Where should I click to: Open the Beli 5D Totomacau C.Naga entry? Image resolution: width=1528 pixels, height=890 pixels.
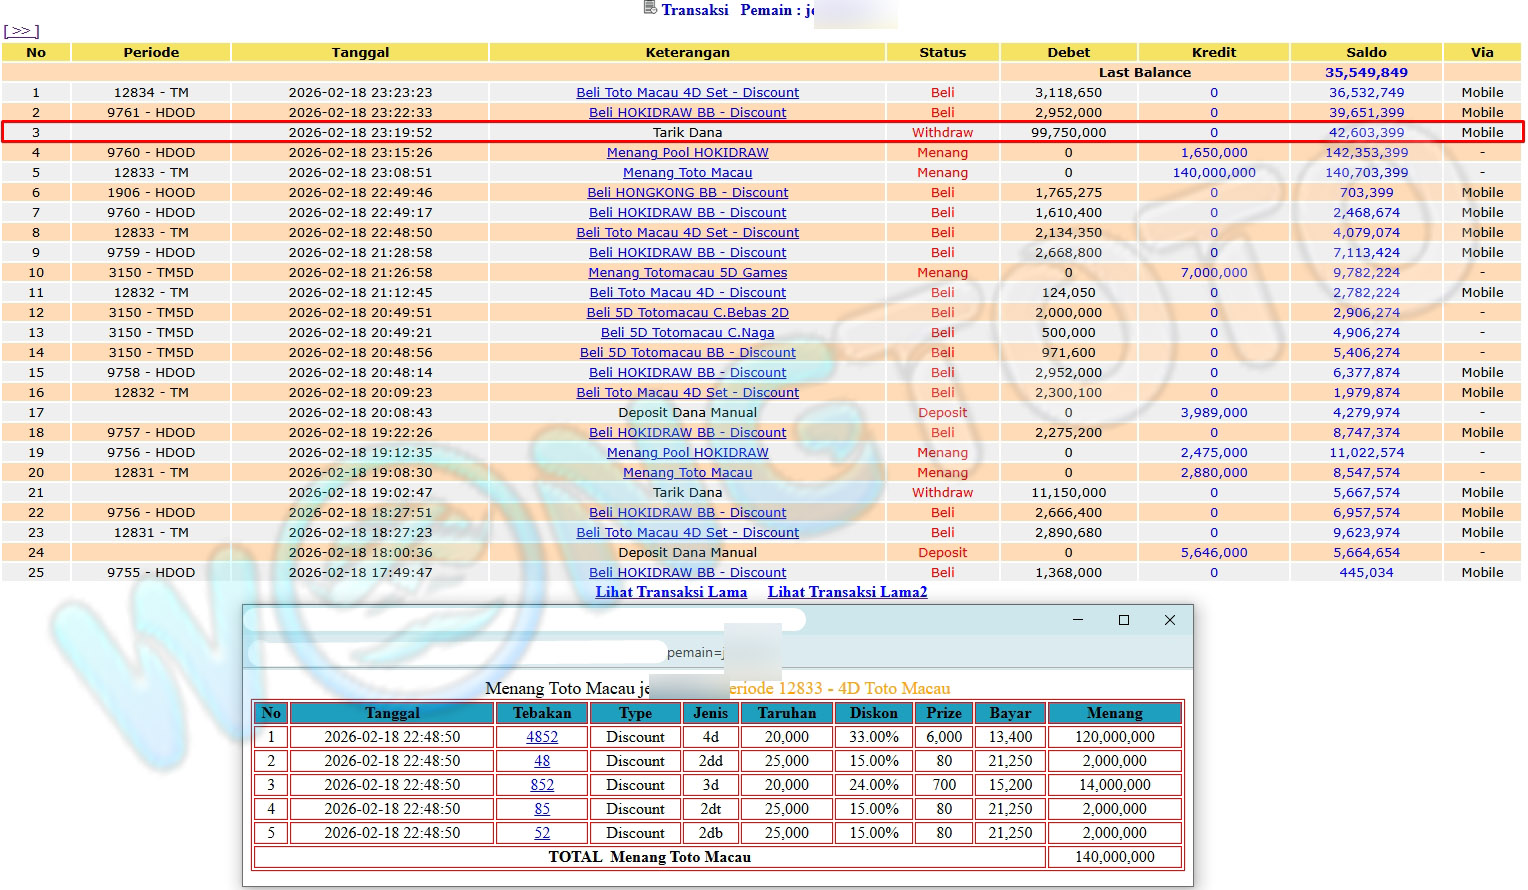[687, 332]
